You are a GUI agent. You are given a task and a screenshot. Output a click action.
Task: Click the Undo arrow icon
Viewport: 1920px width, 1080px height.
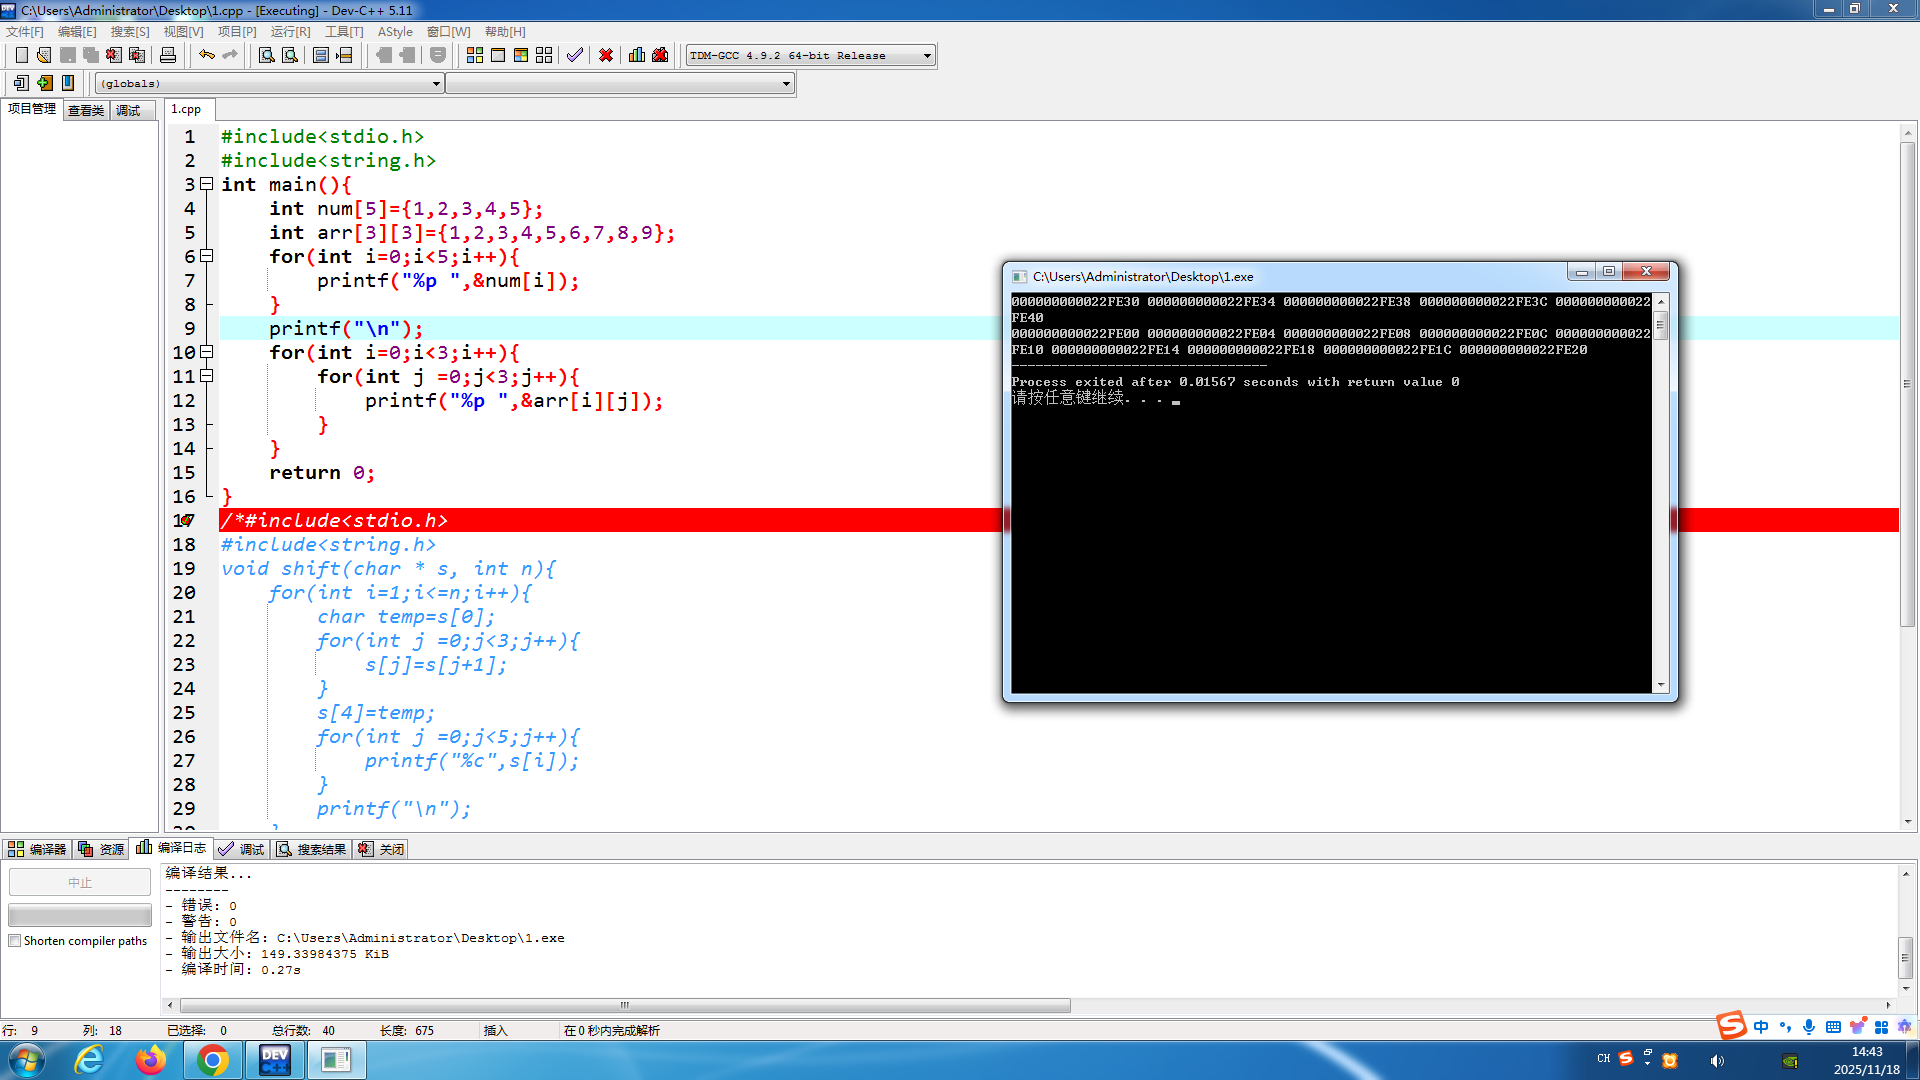(206, 55)
